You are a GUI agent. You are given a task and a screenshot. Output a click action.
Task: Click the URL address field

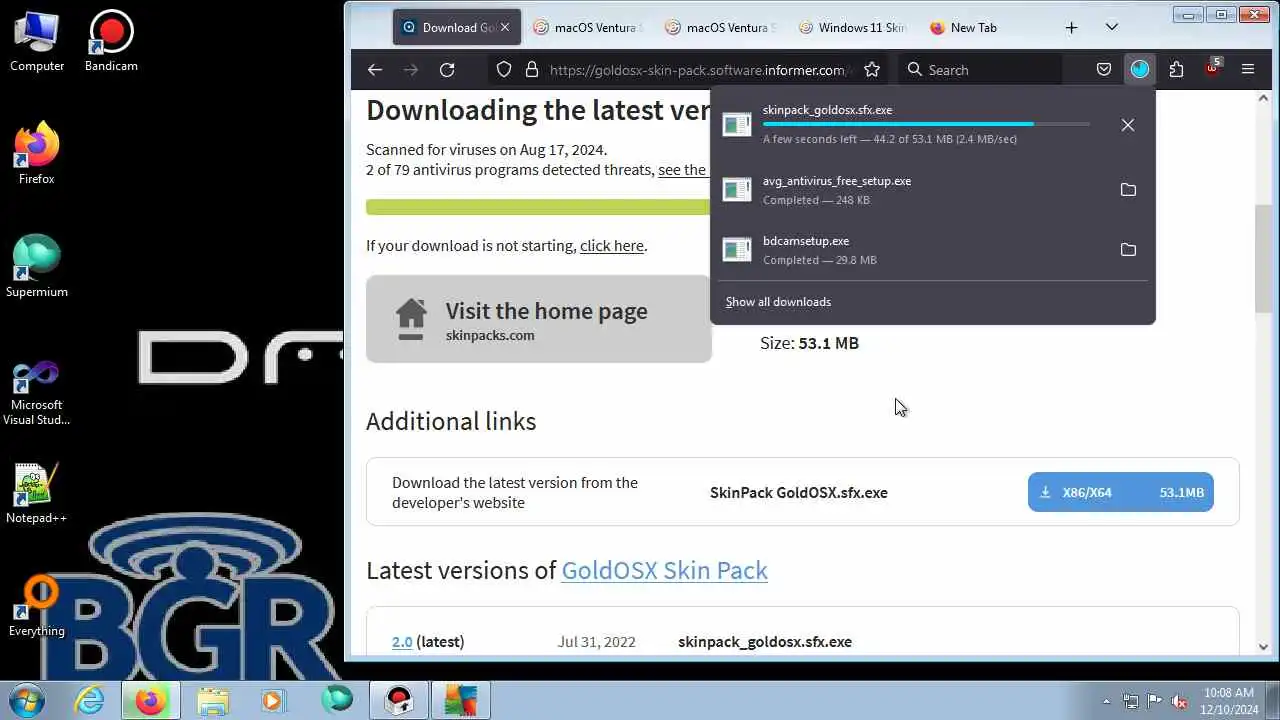pyautogui.click(x=697, y=70)
